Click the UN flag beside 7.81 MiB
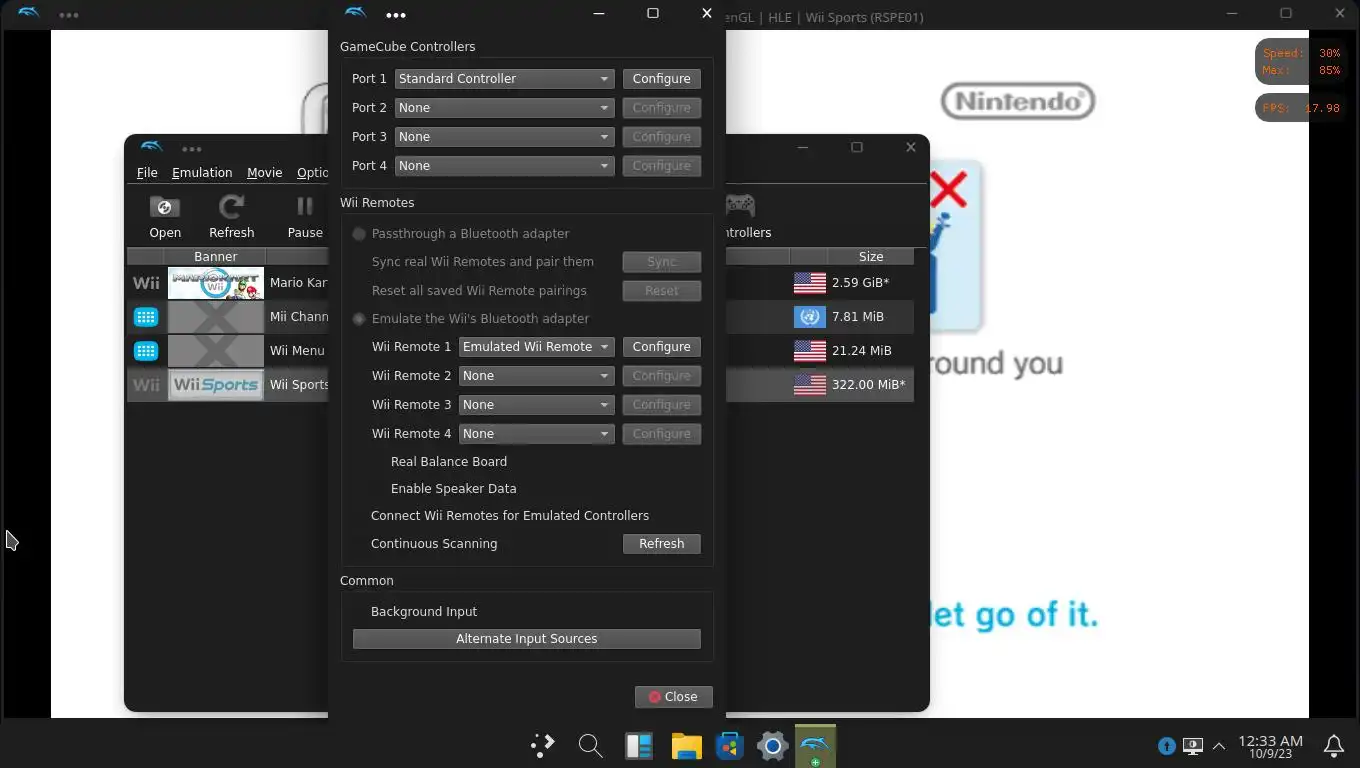This screenshot has width=1360, height=768. click(810, 317)
